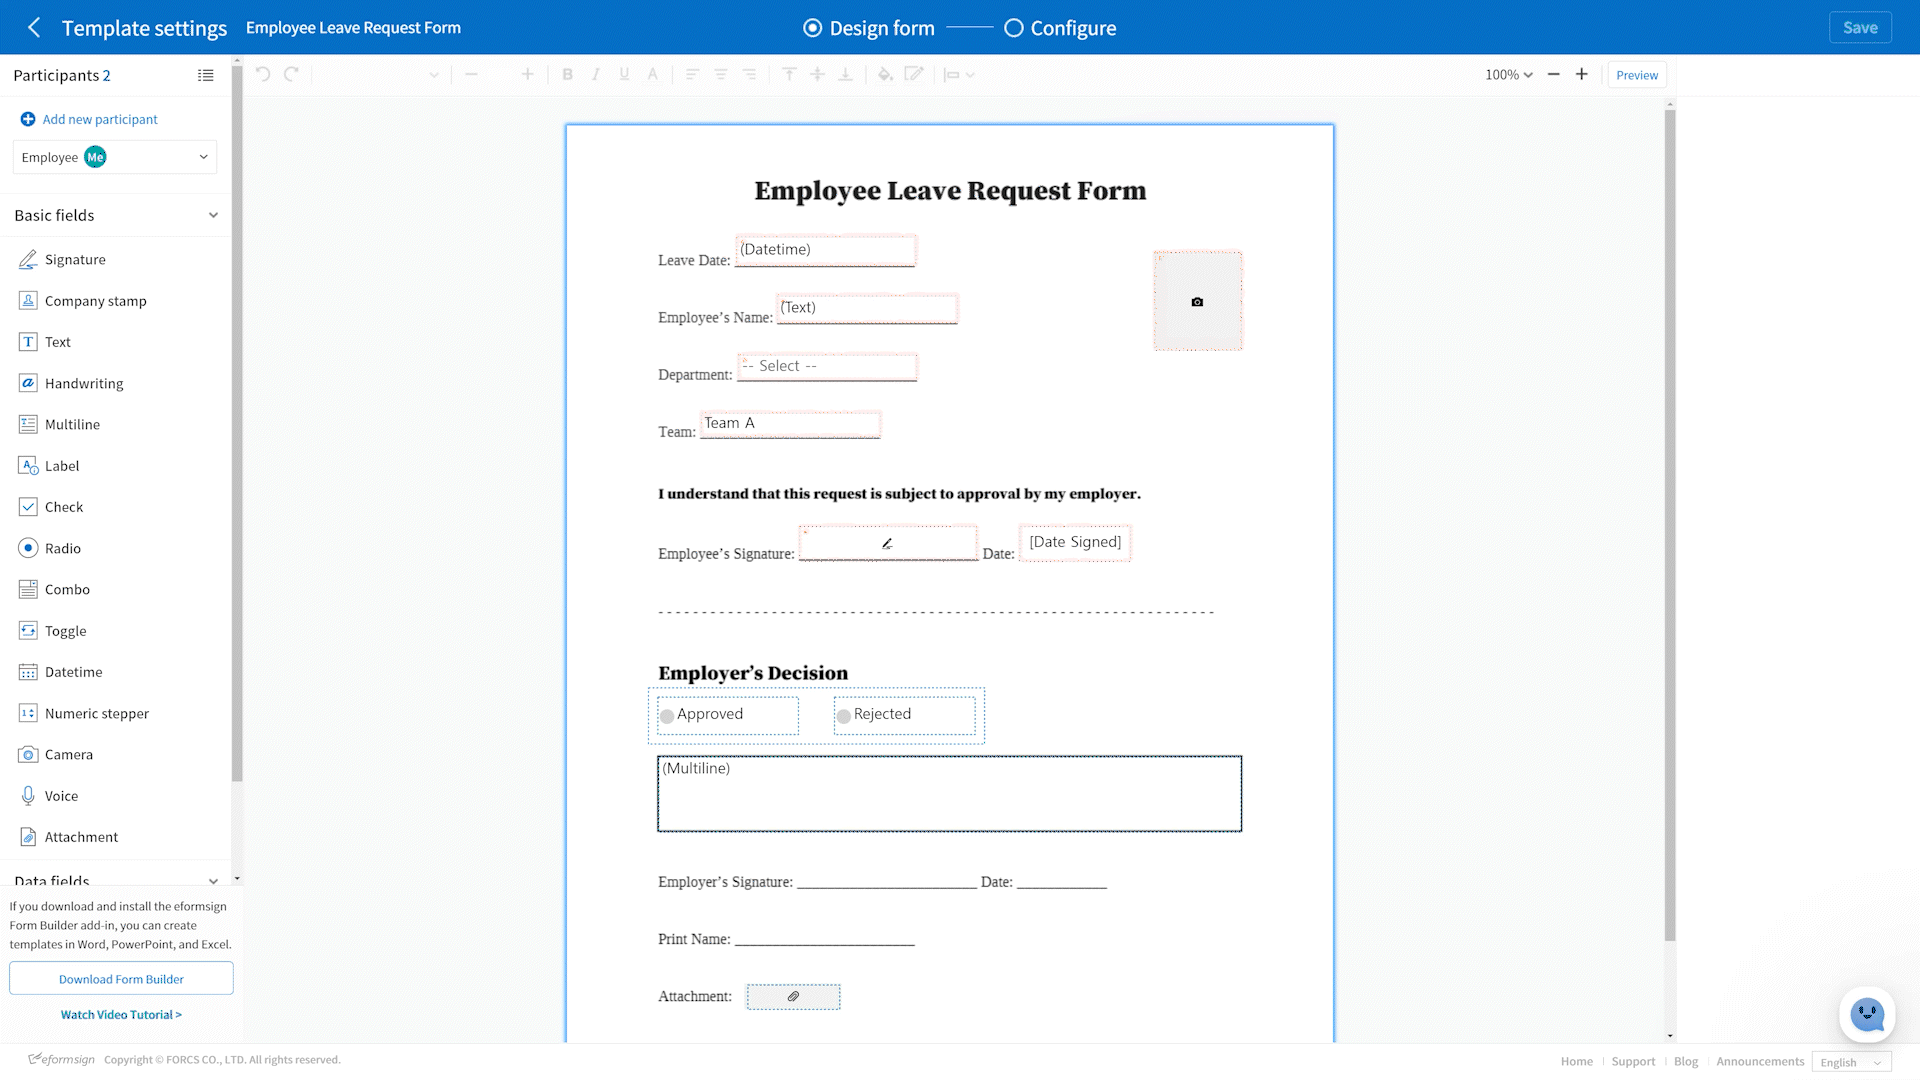1920x1080 pixels.
Task: Switch to the Configure step
Action: (1060, 28)
